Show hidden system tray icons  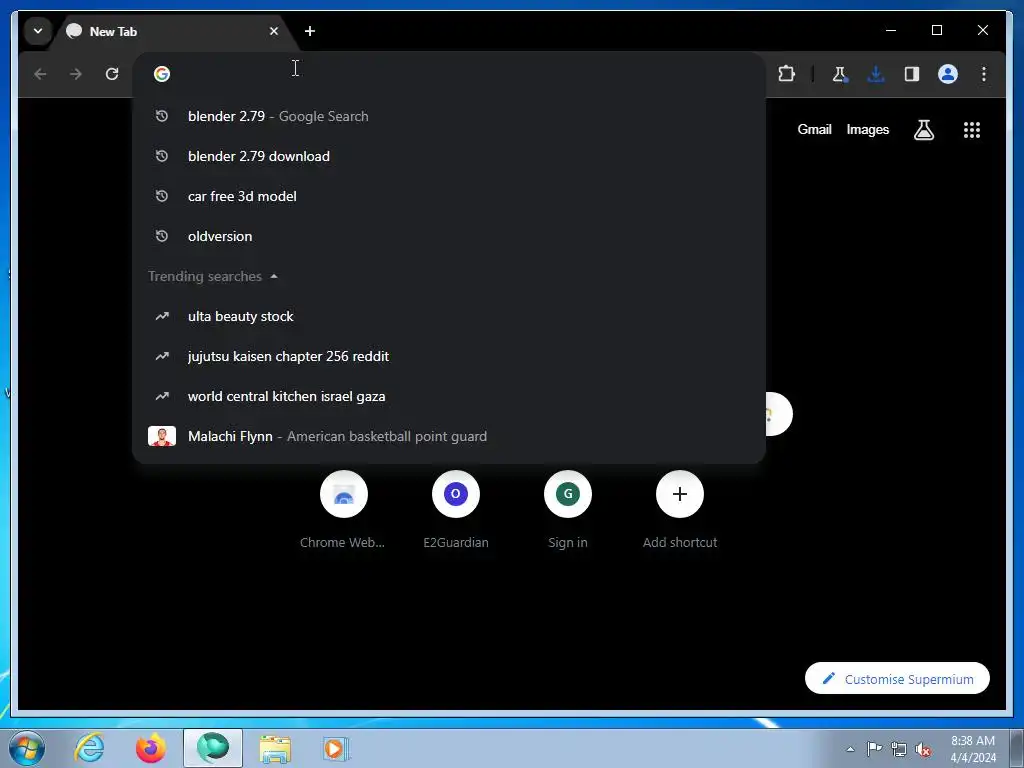coord(850,749)
